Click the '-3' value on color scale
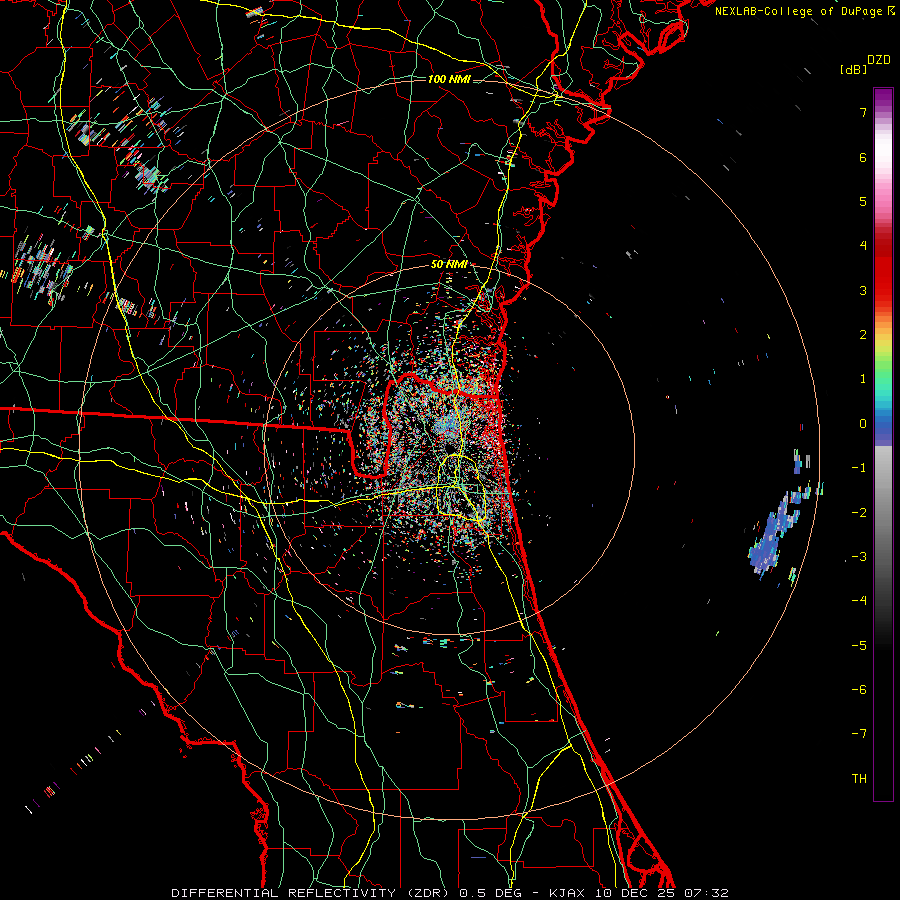Image resolution: width=900 pixels, height=900 pixels. [859, 557]
